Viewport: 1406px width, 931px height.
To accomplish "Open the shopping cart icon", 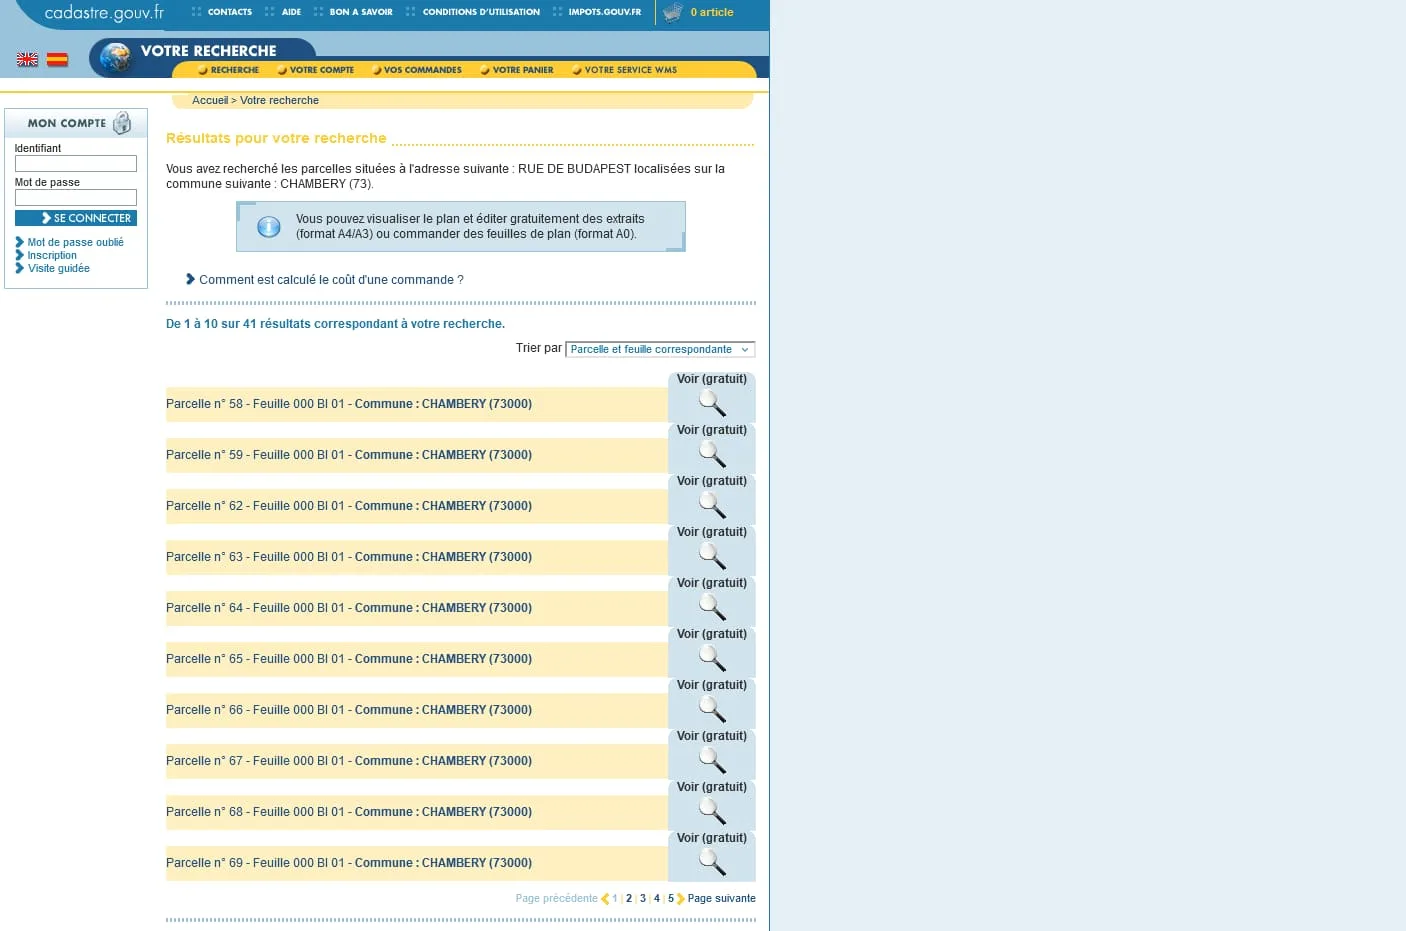I will coord(673,12).
